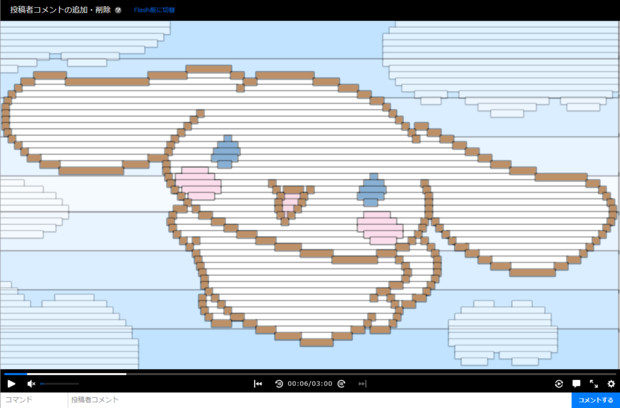Skip forward a few seconds
Image resolution: width=620 pixels, height=408 pixels.
point(341,383)
